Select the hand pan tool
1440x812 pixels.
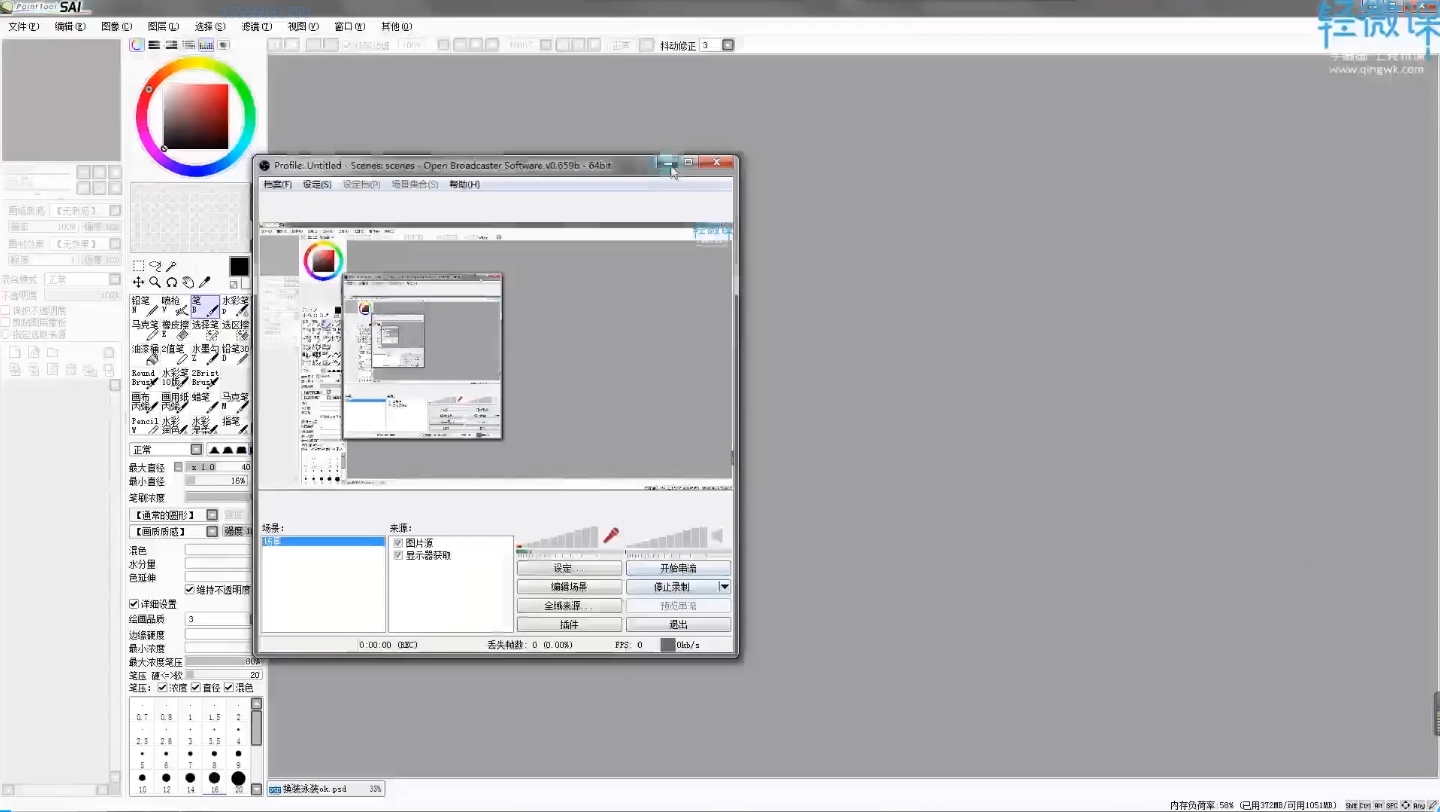[189, 283]
